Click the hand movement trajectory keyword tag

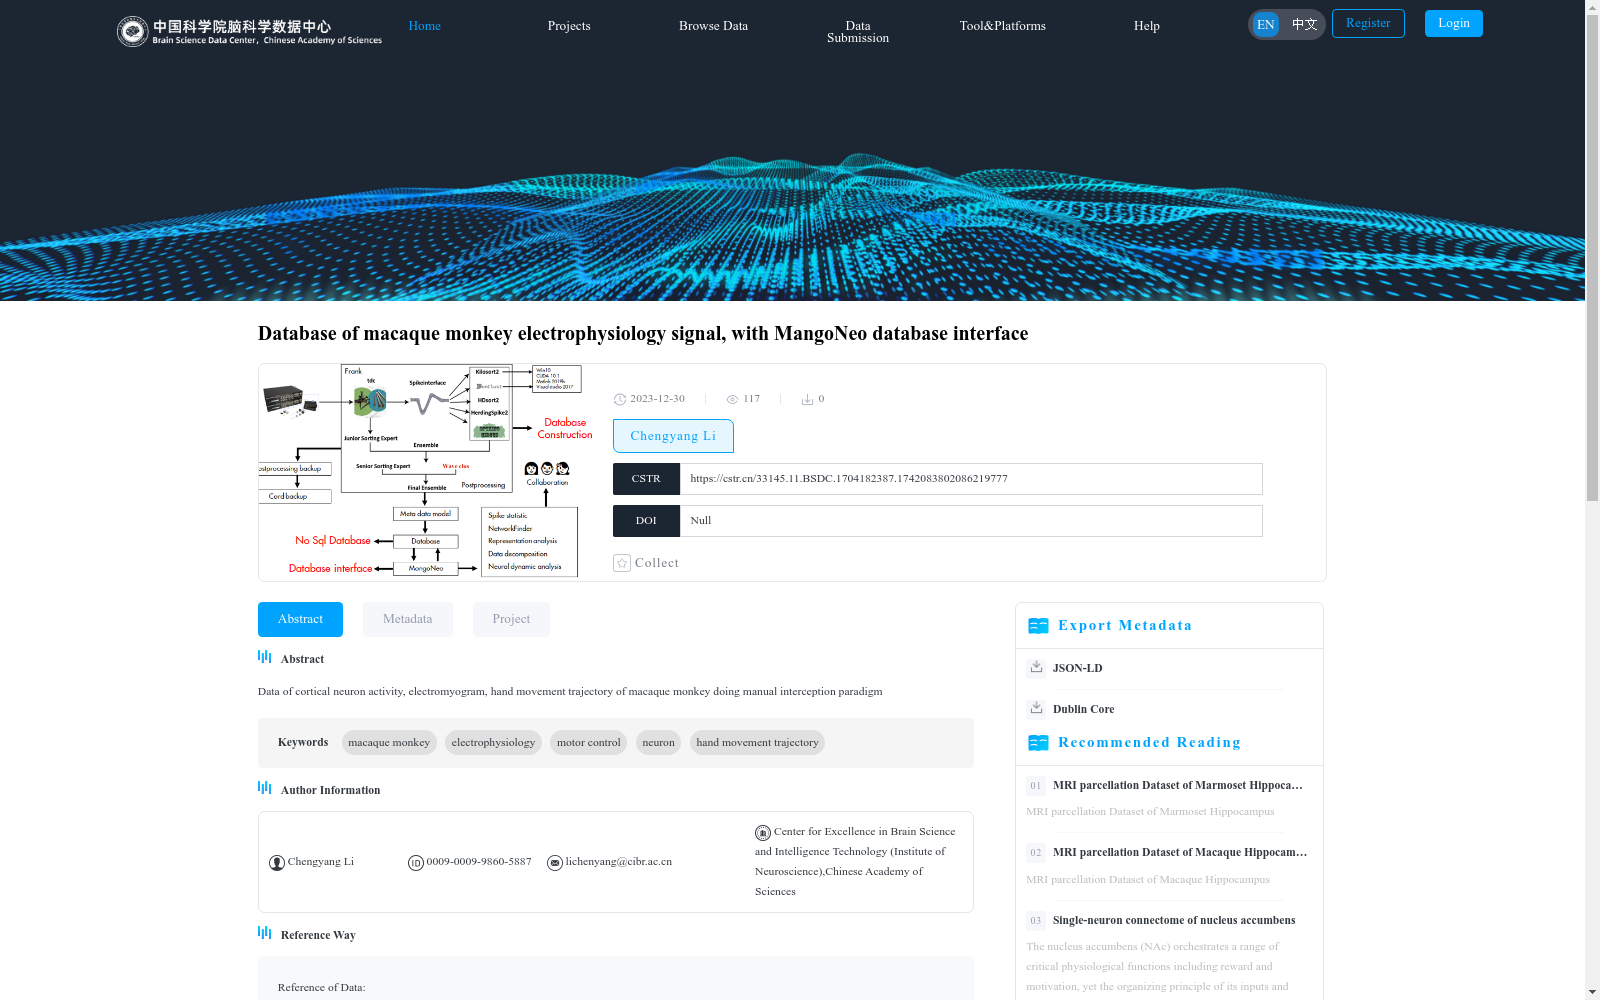click(757, 742)
